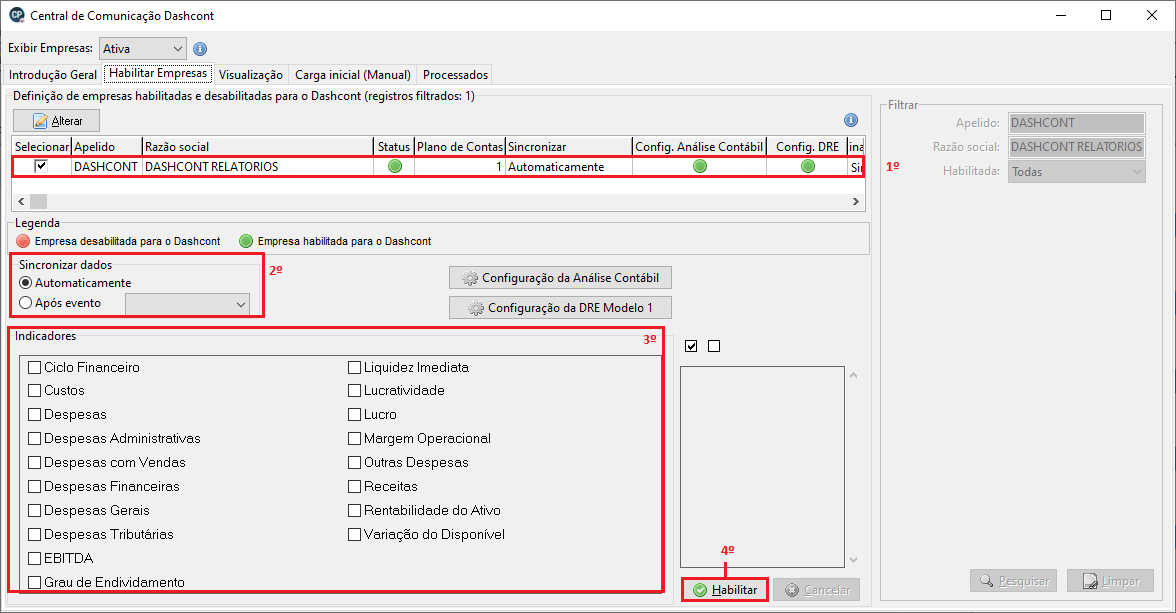Viewport: 1176px width, 613px height.
Task: Select the Automaticamente radio button
Action: point(26,283)
